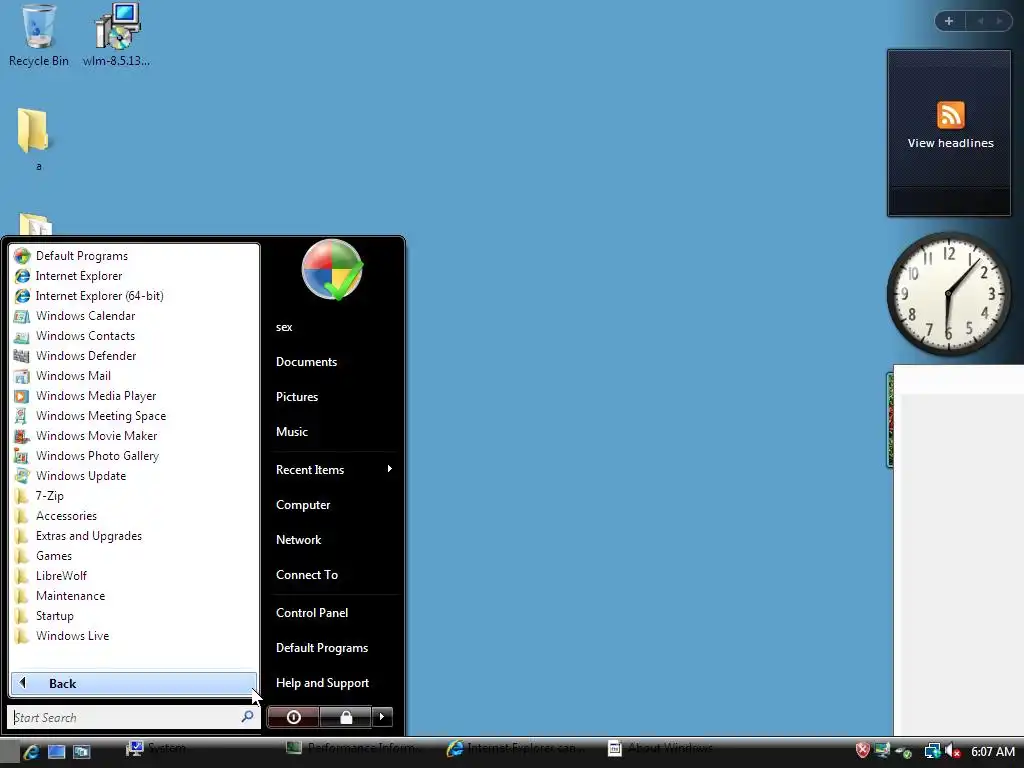Image resolution: width=1024 pixels, height=768 pixels.
Task: Launch Windows Media Player
Action: click(x=134, y=396)
